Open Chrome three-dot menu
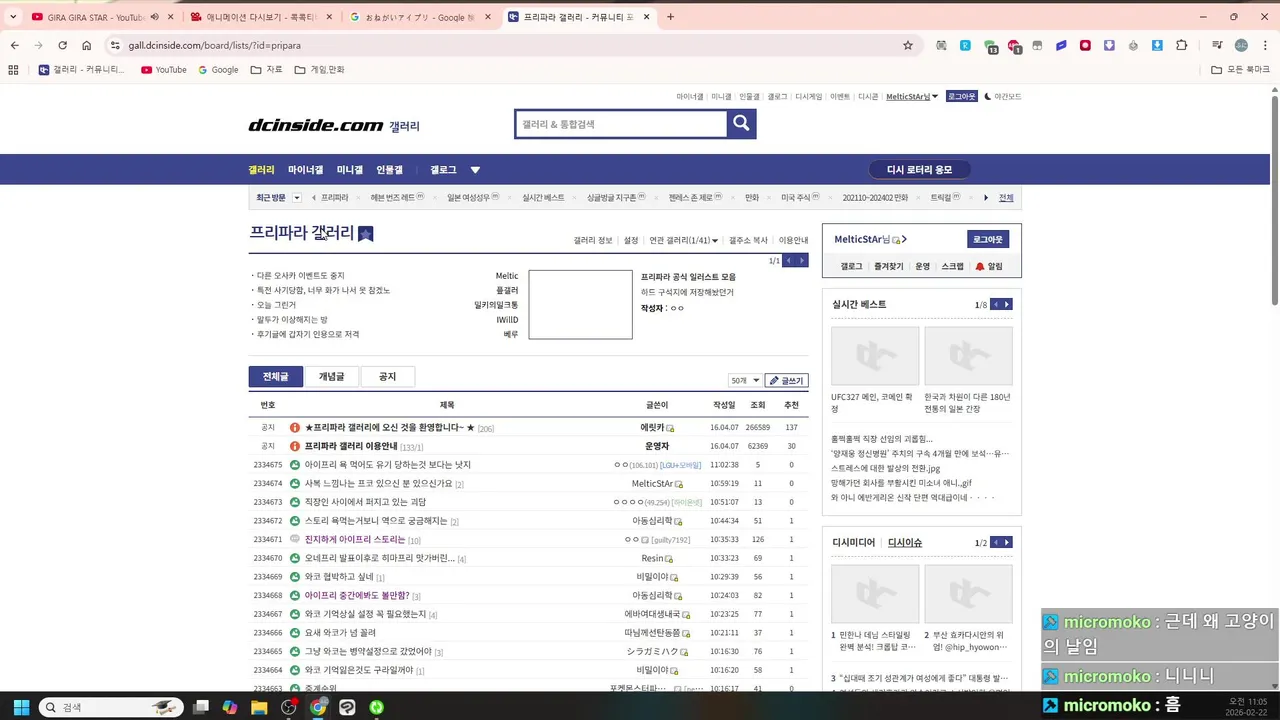1280x720 pixels. coord(1264,45)
